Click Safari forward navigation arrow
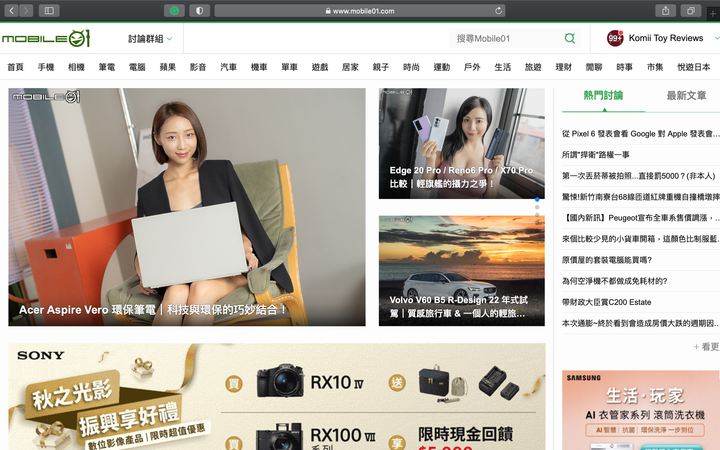 tap(26, 11)
